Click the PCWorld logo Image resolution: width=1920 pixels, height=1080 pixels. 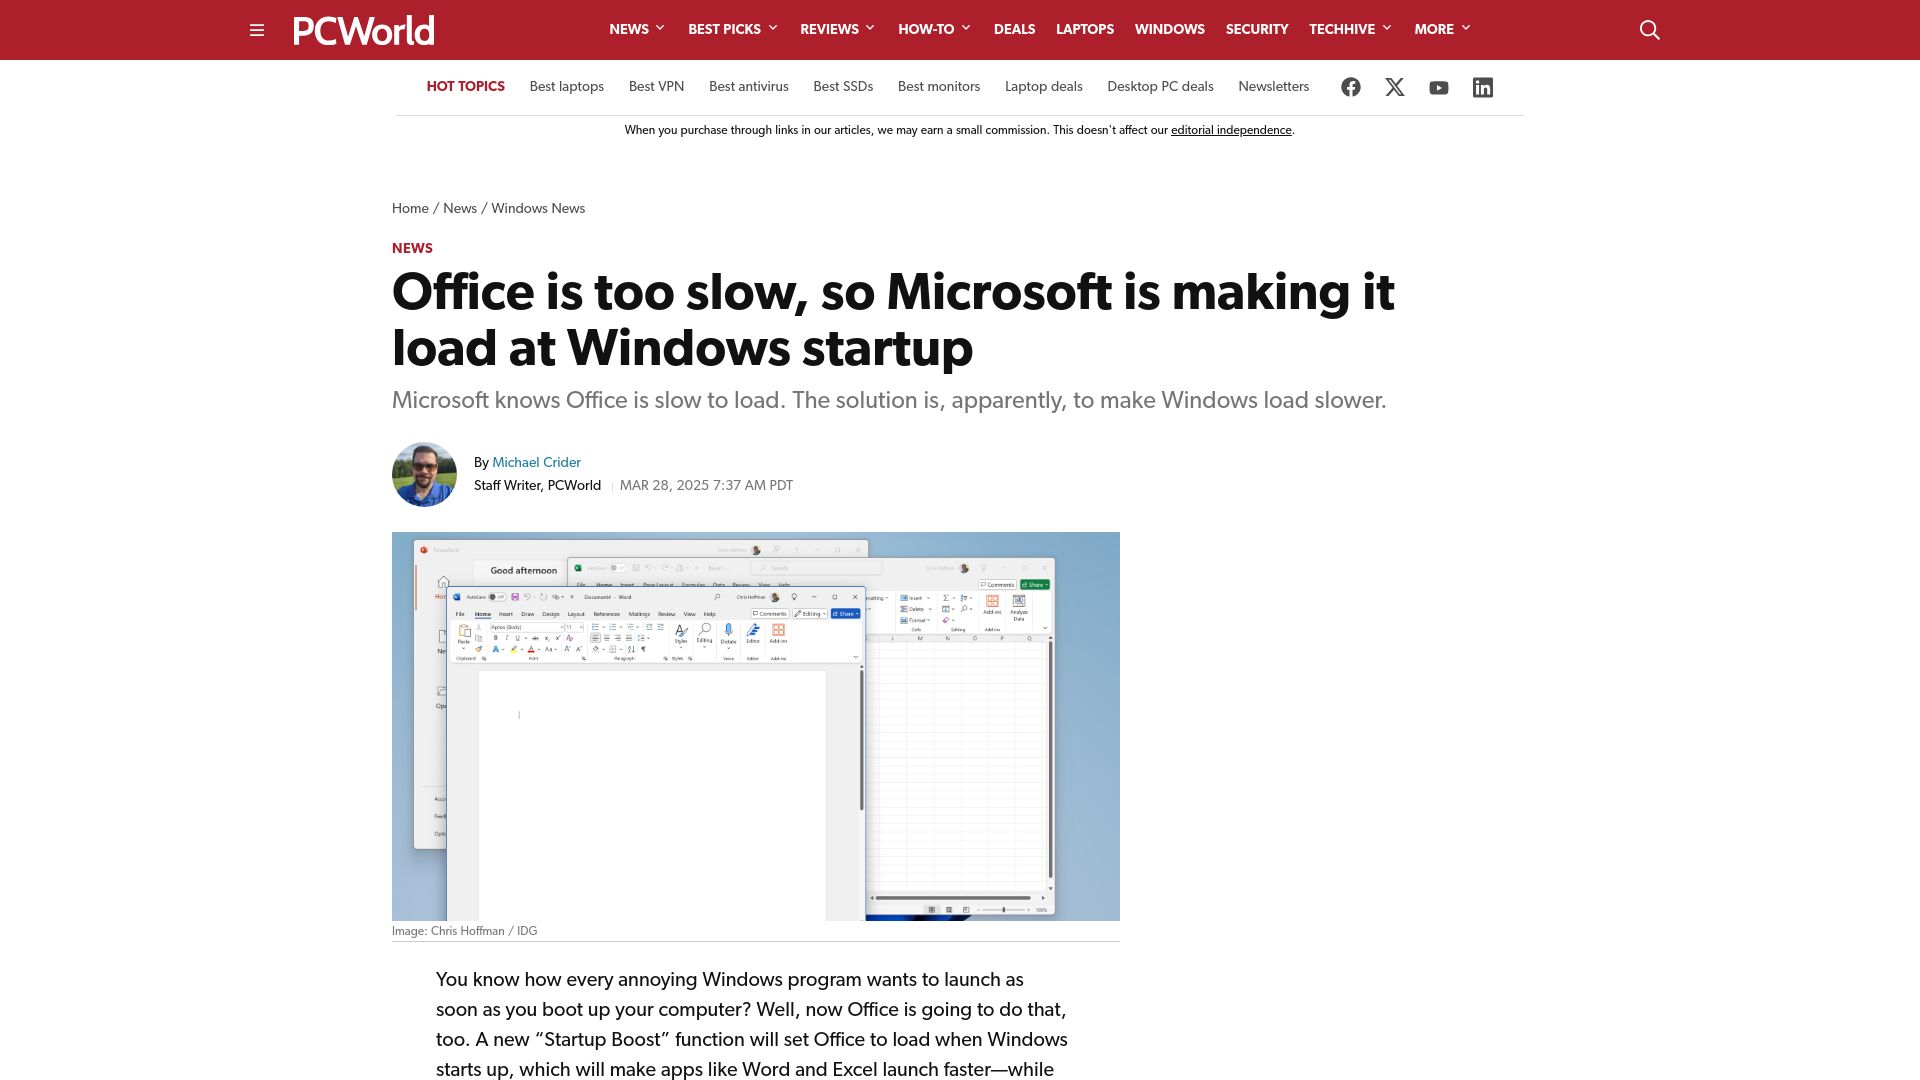(x=364, y=30)
